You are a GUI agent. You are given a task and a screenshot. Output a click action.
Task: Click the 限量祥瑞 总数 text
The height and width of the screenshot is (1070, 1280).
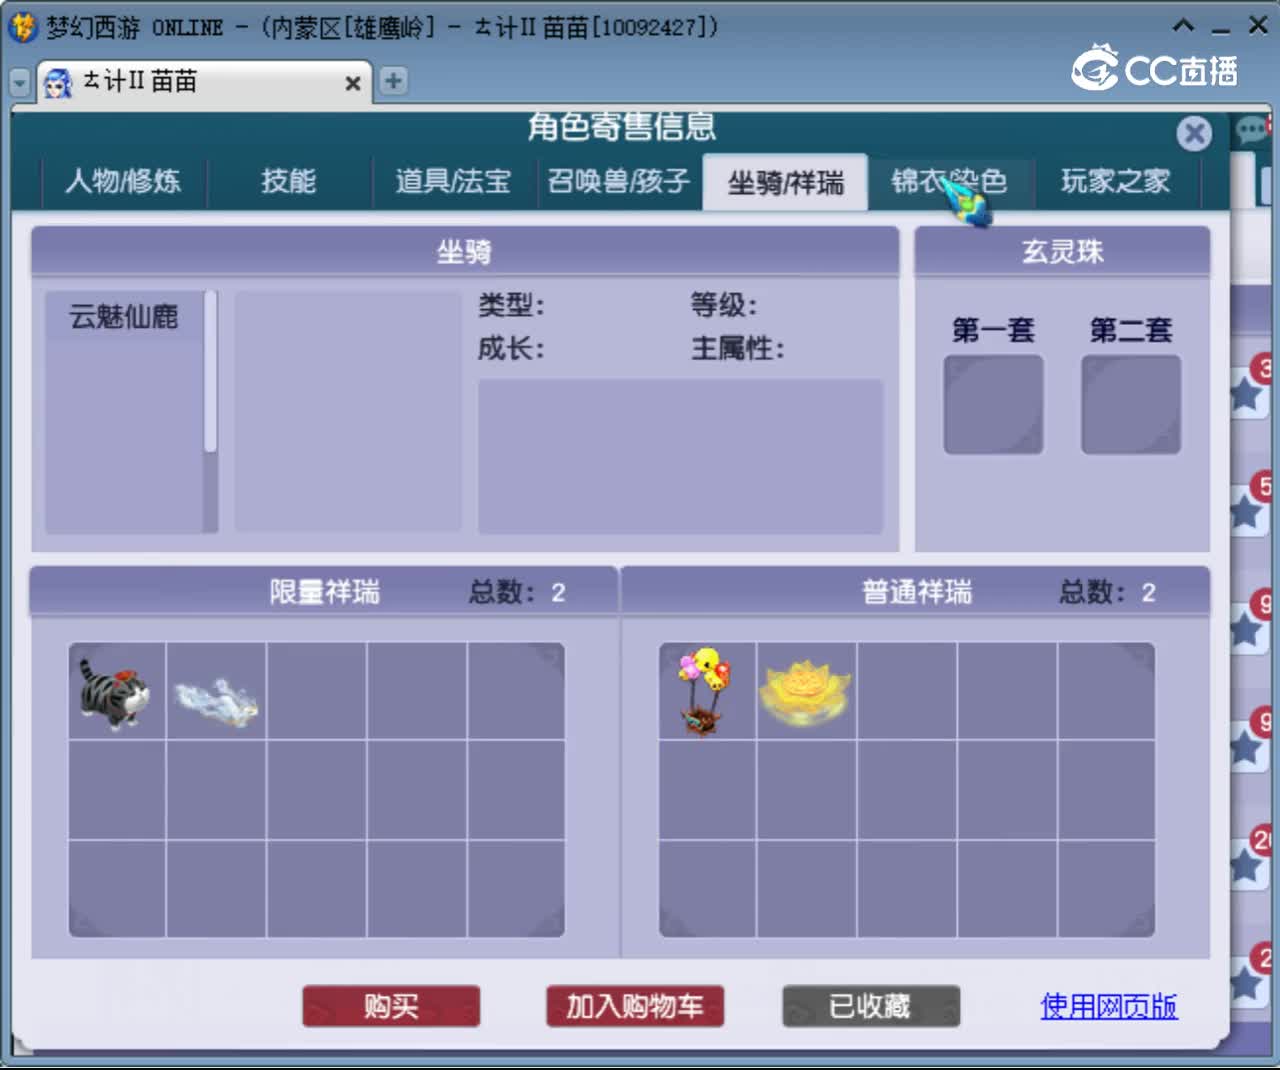[517, 592]
